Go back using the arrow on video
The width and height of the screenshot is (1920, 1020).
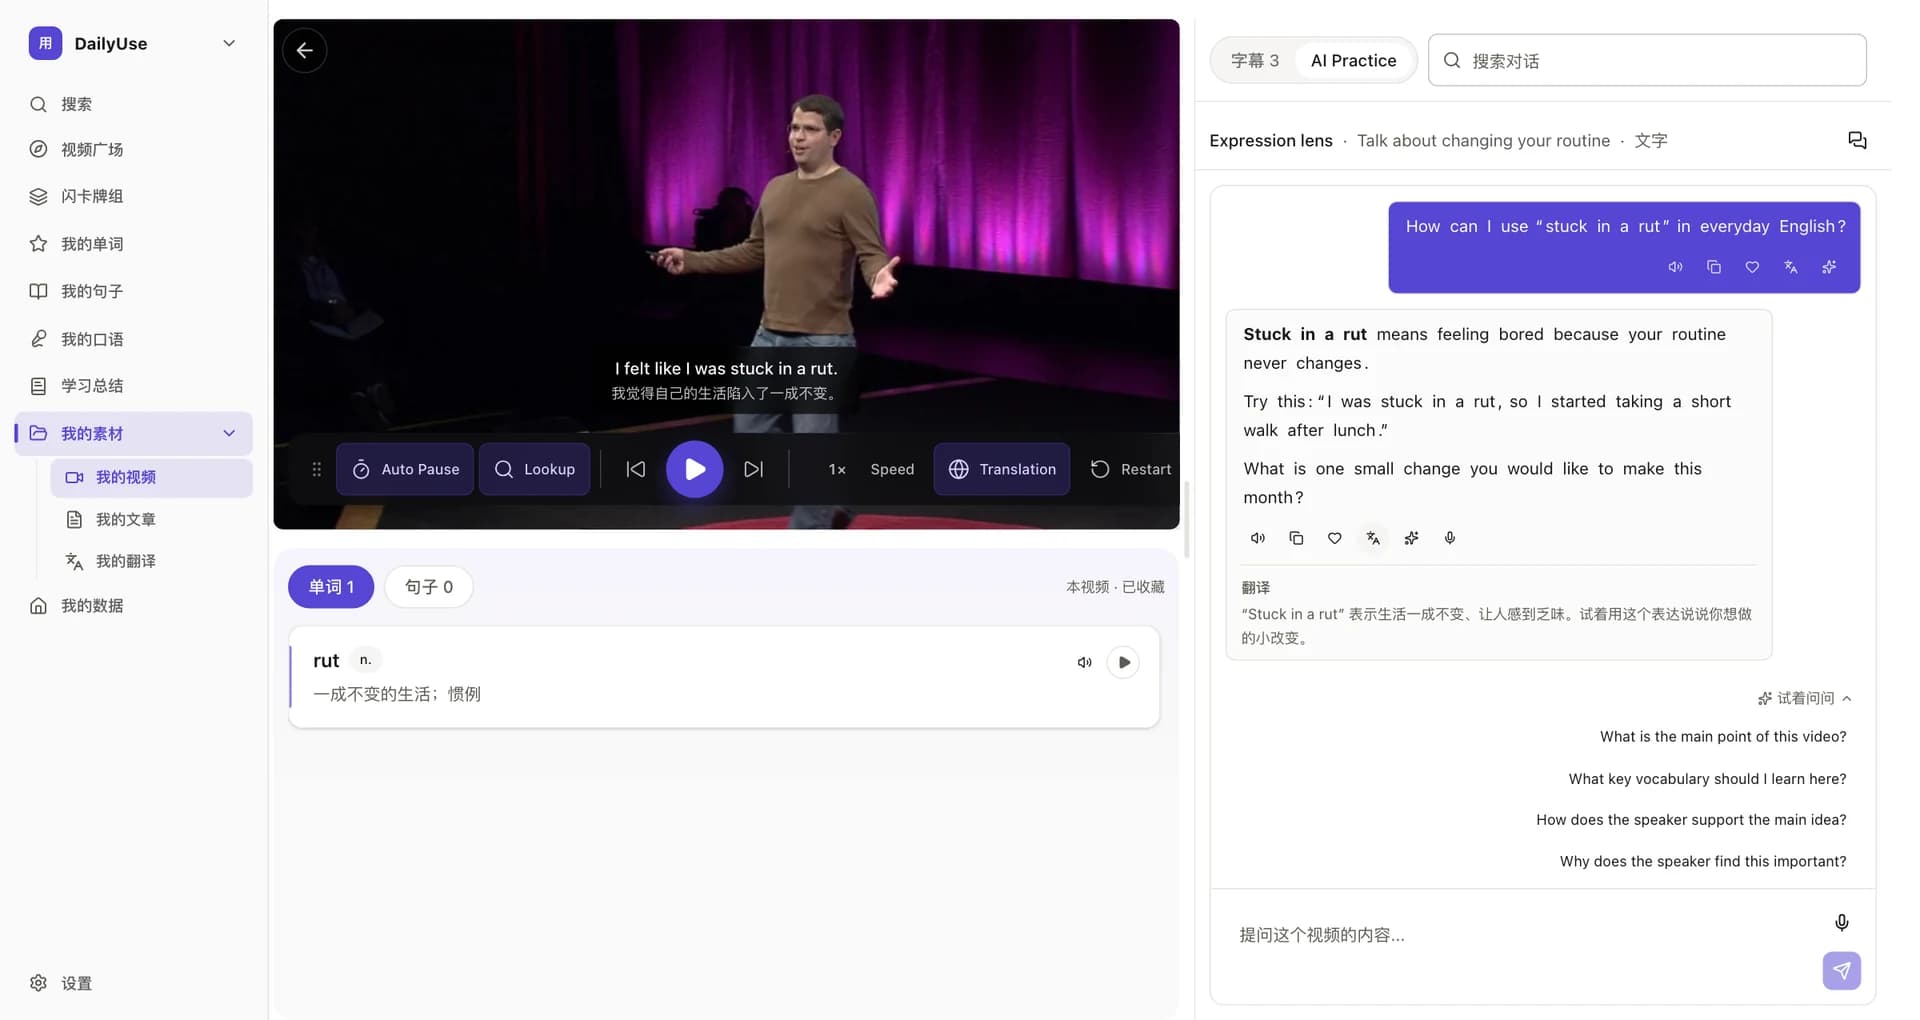coord(305,50)
